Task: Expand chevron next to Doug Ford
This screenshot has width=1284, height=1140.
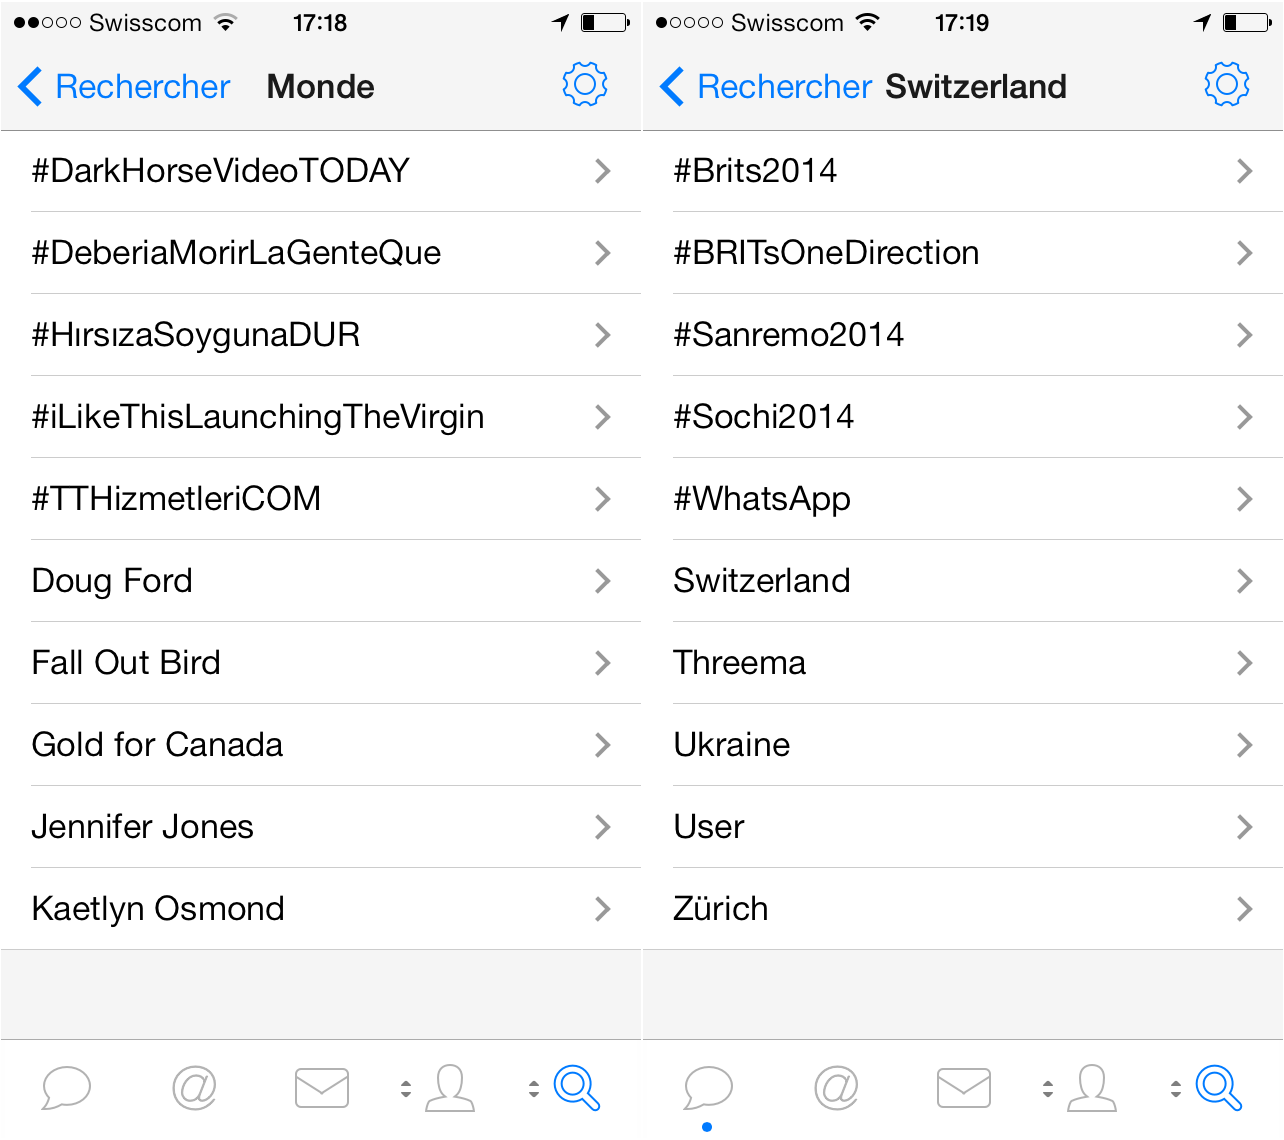Action: pos(602,581)
